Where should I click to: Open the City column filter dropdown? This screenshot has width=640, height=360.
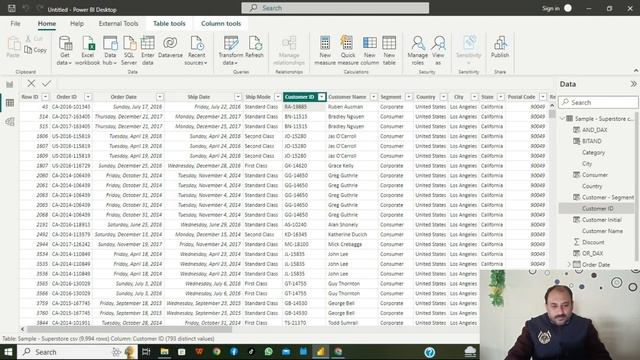click(x=474, y=97)
